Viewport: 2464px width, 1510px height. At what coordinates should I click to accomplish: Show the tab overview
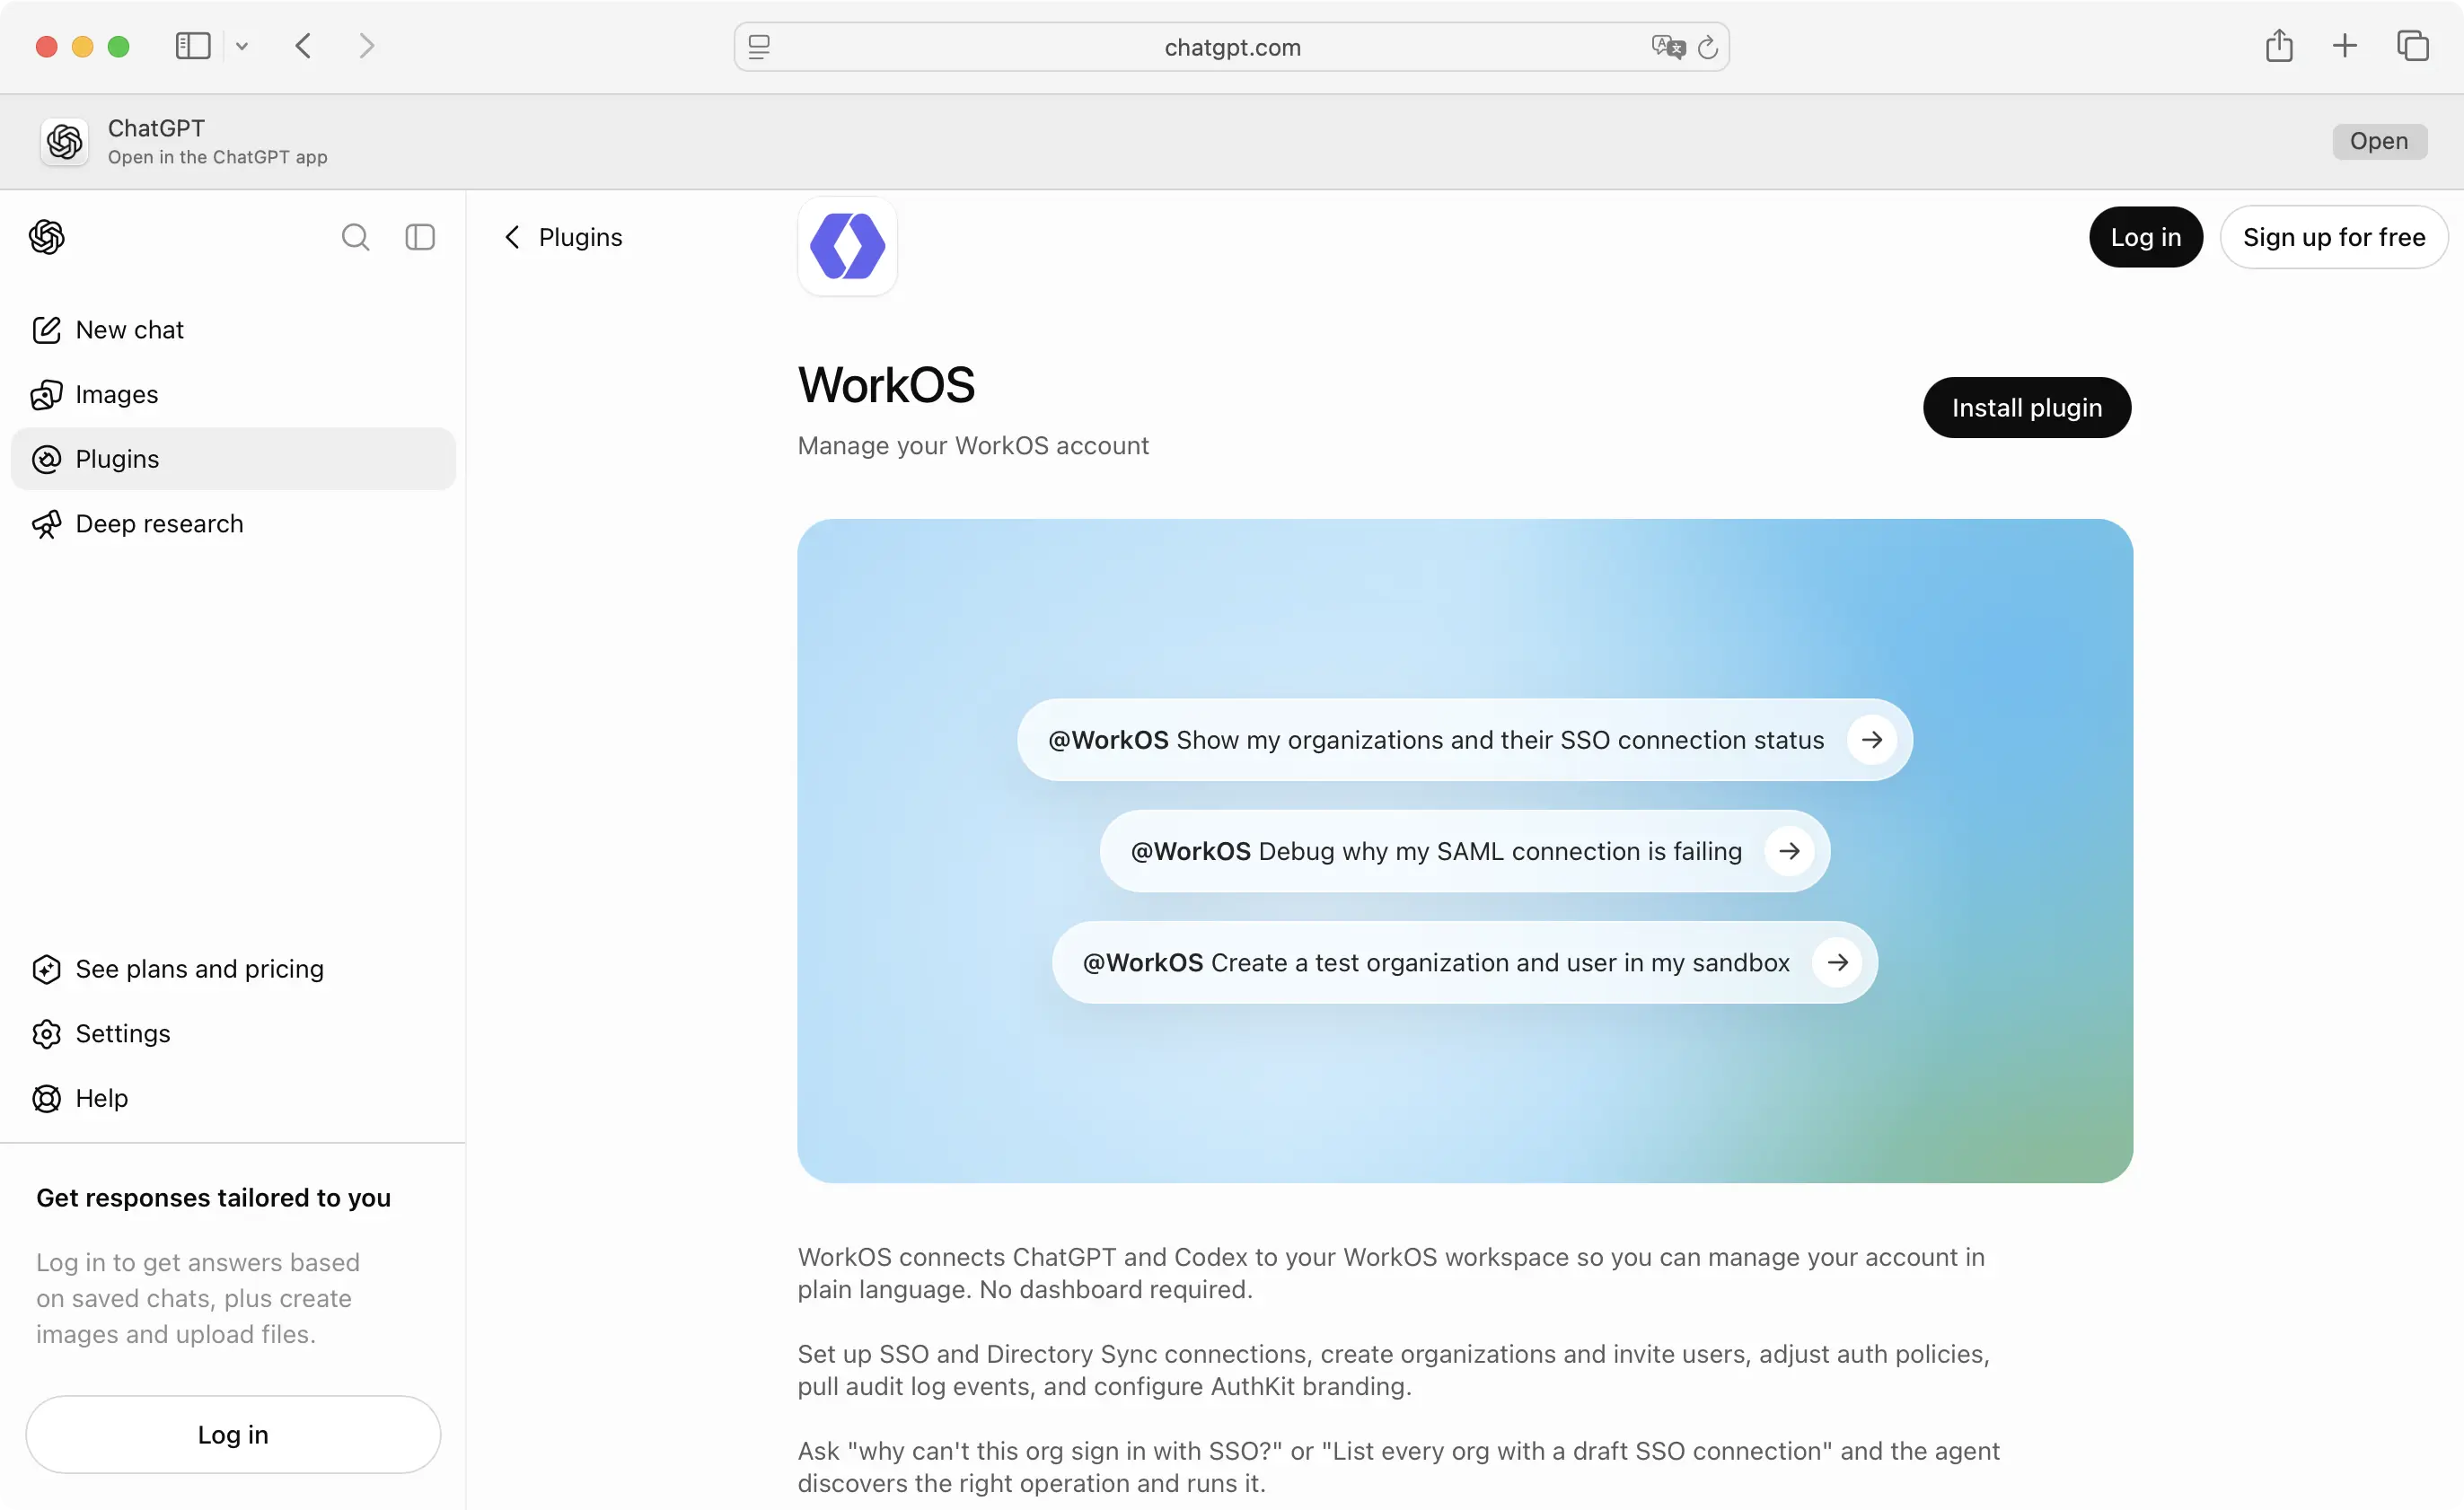pos(2412,46)
